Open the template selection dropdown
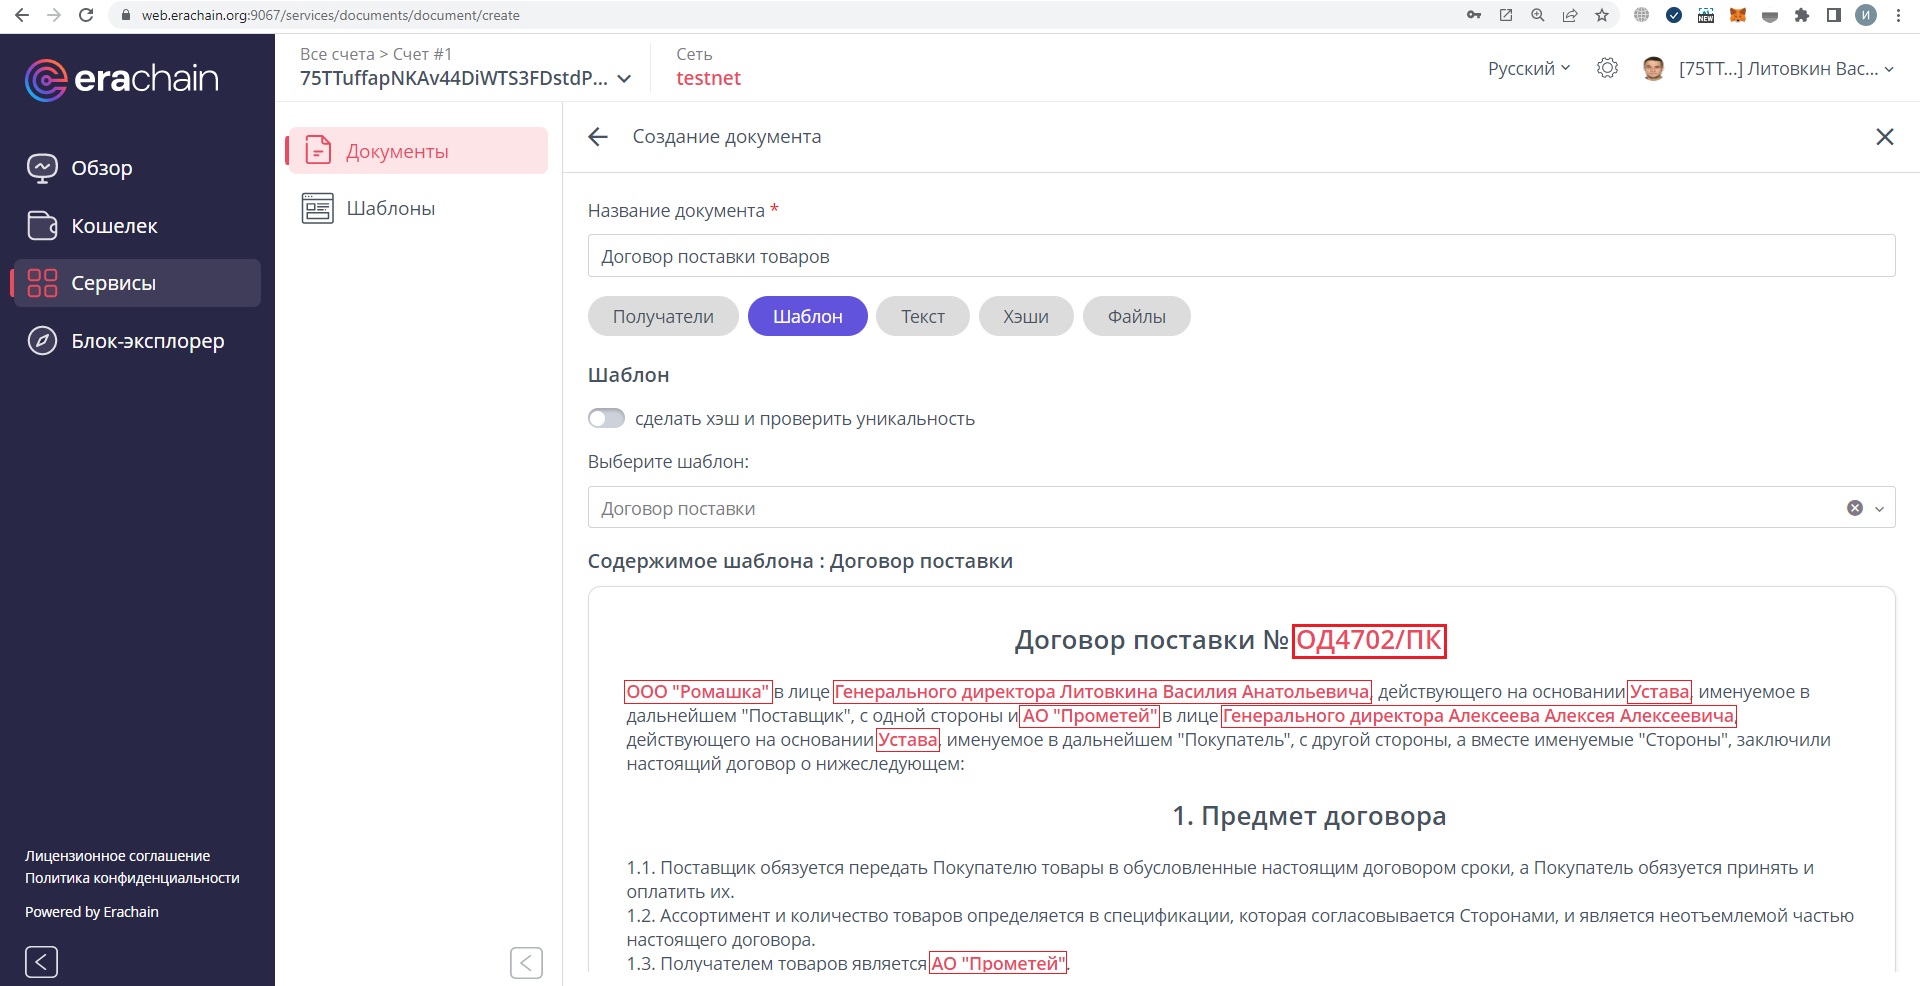This screenshot has width=1920, height=986. point(1878,507)
